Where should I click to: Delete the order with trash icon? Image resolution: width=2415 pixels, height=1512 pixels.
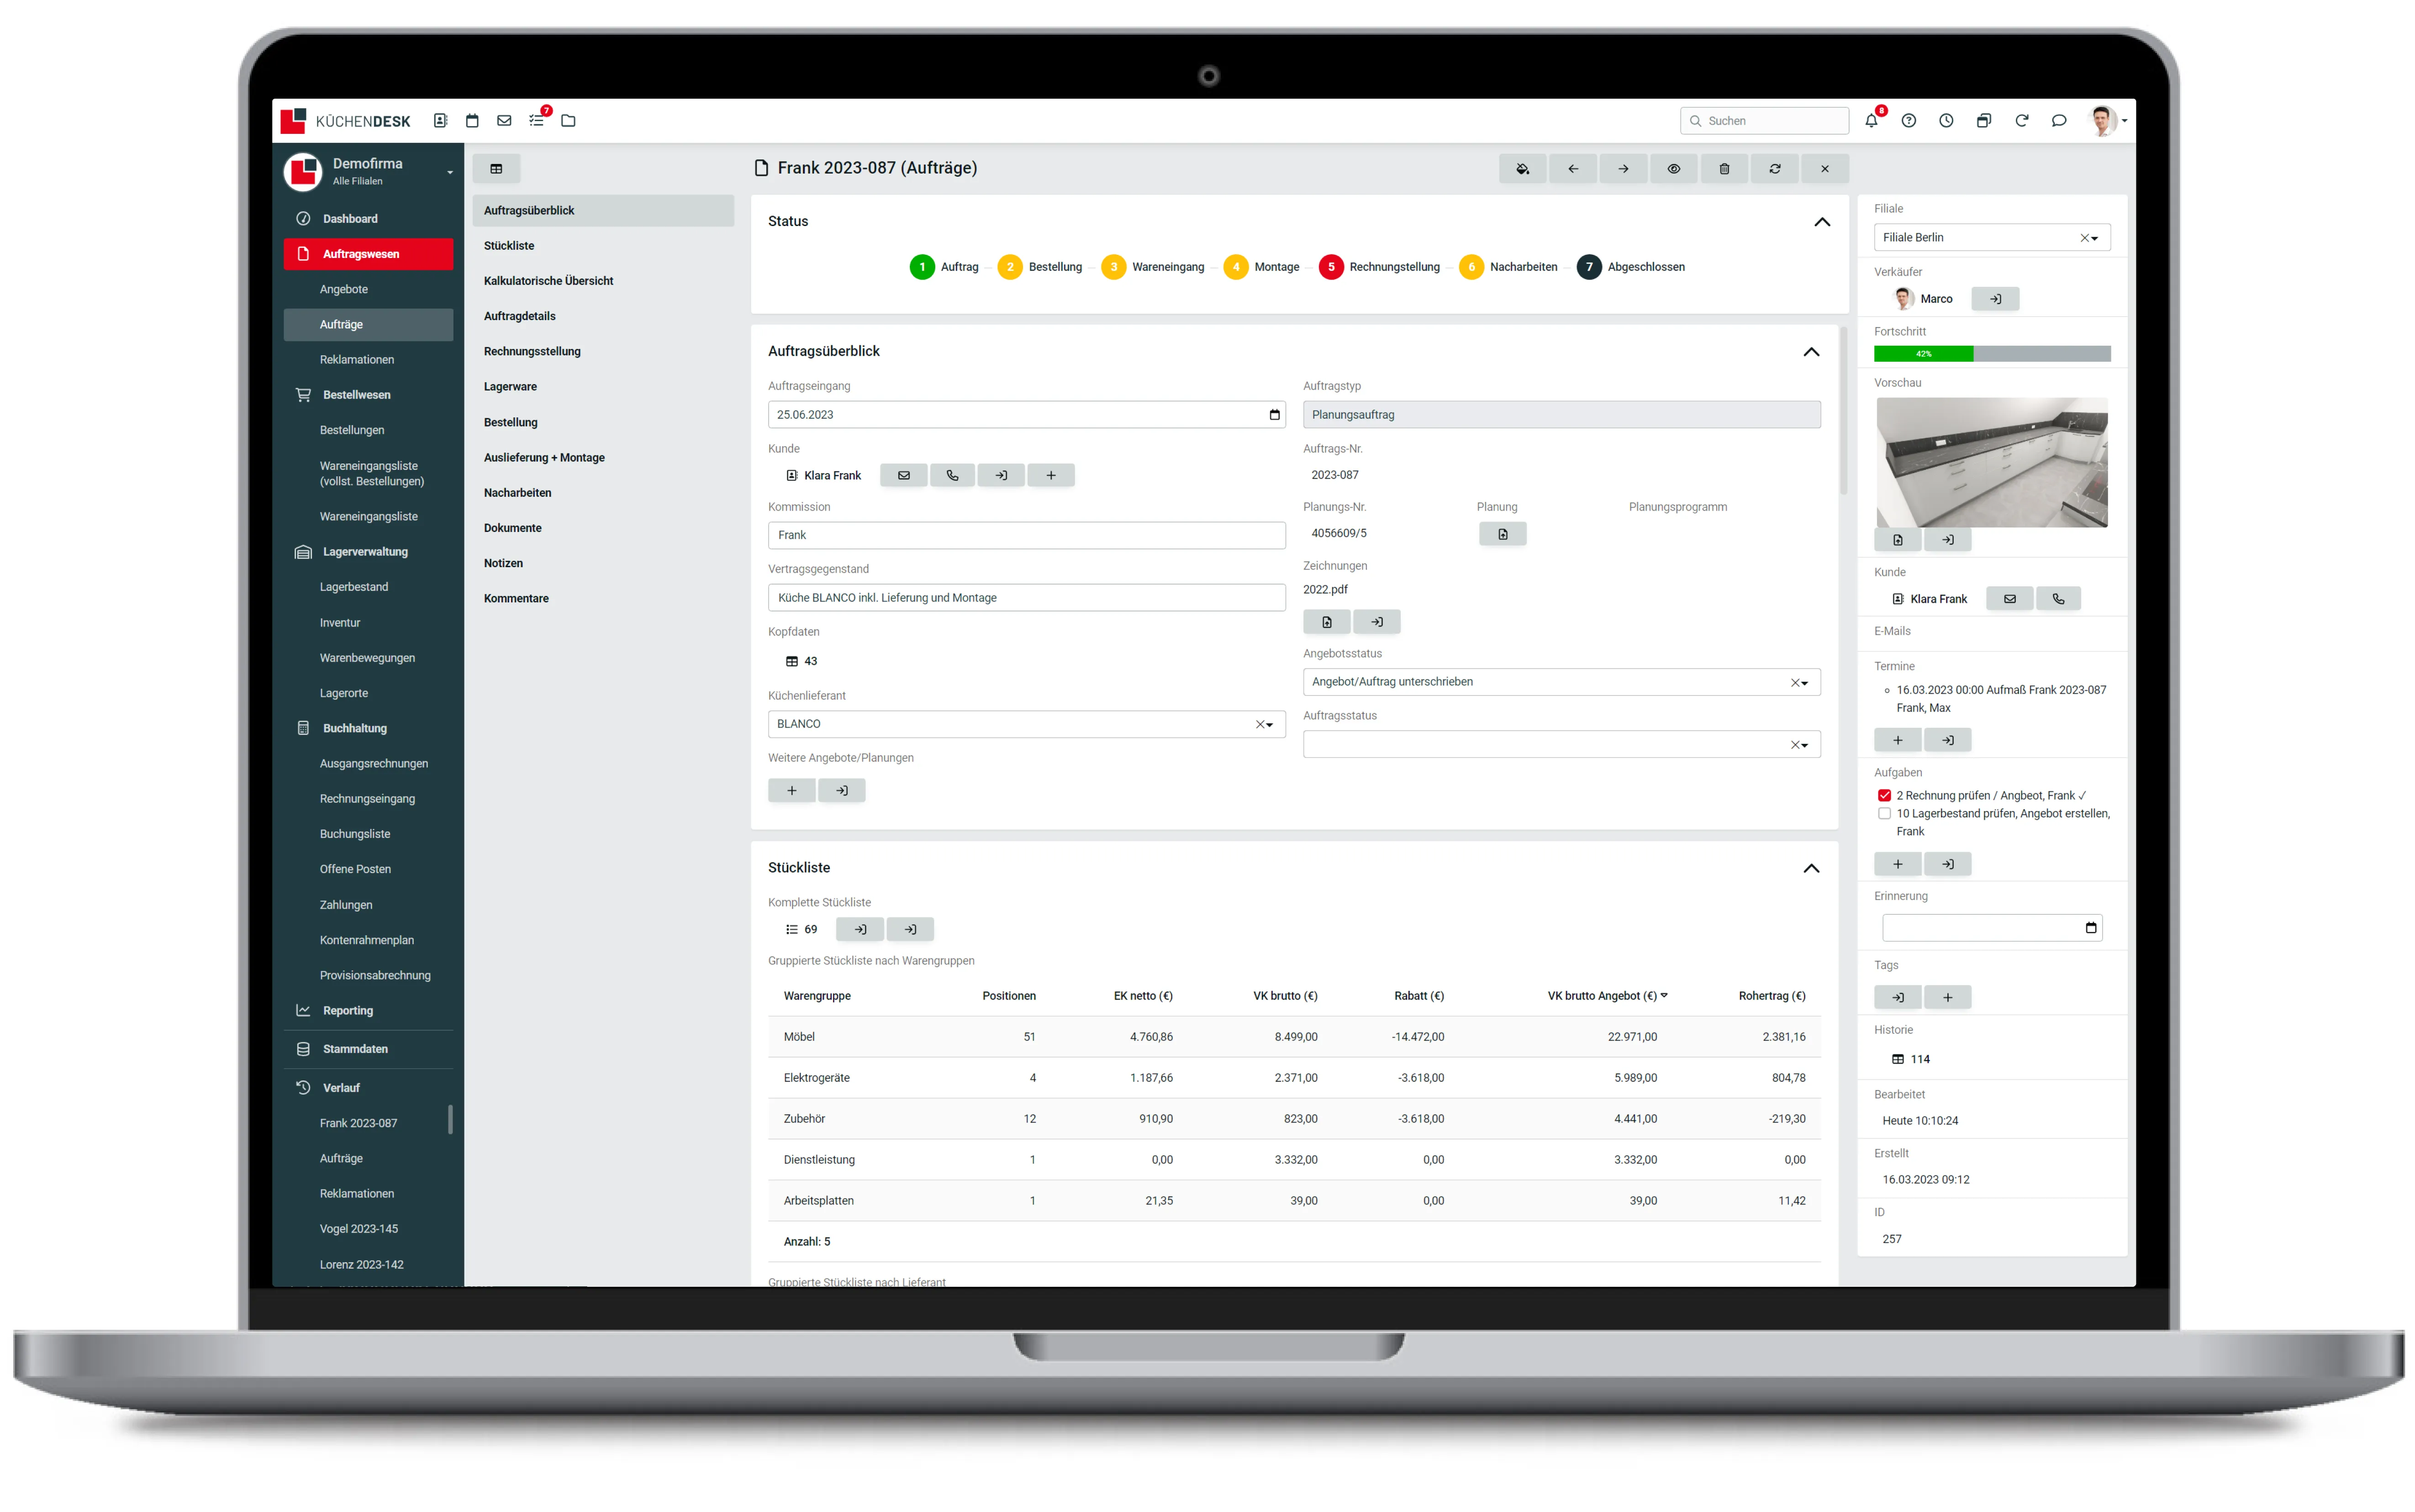[x=1724, y=169]
